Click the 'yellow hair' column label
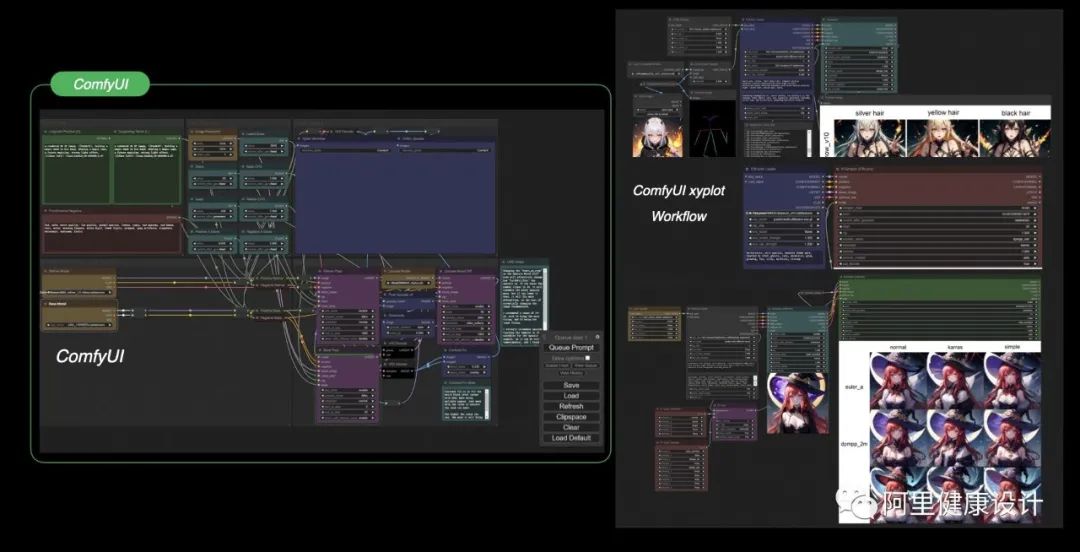 click(943, 112)
